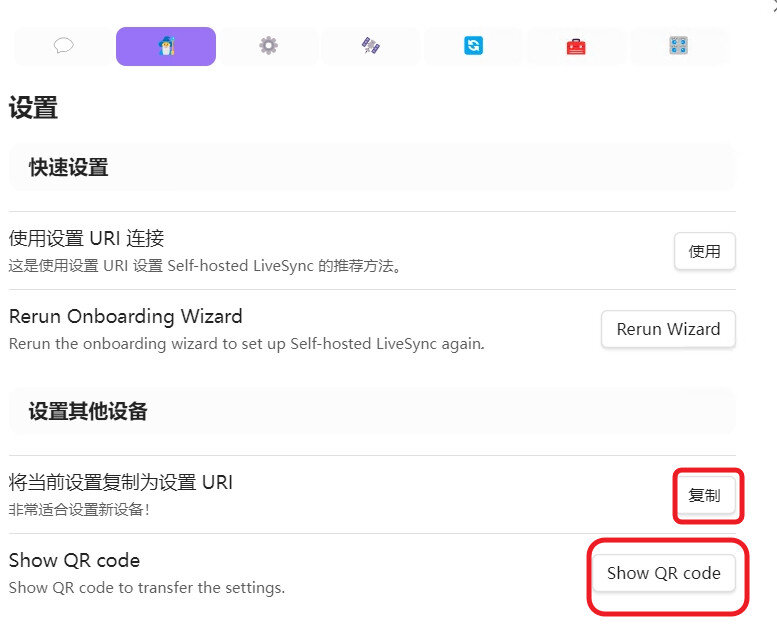Open the speech bubble update notes tab
The width and height of the screenshot is (777, 630).
tap(64, 46)
